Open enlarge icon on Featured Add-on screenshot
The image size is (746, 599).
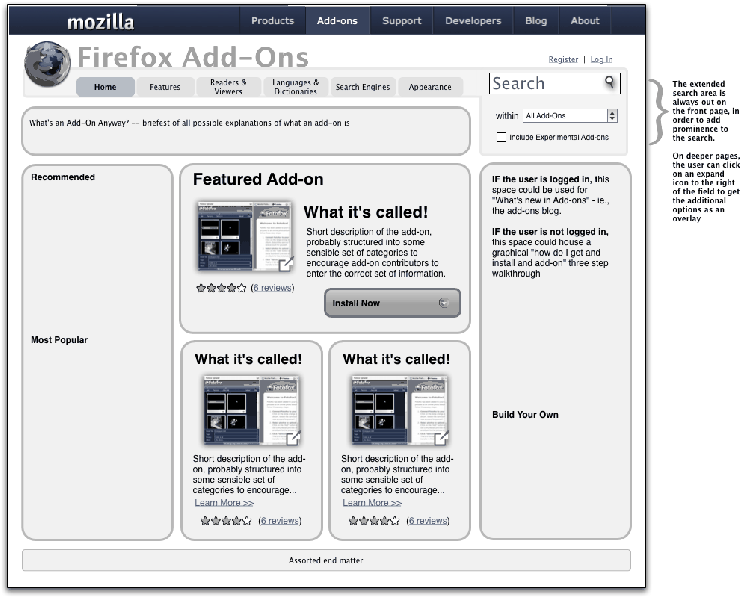(286, 264)
